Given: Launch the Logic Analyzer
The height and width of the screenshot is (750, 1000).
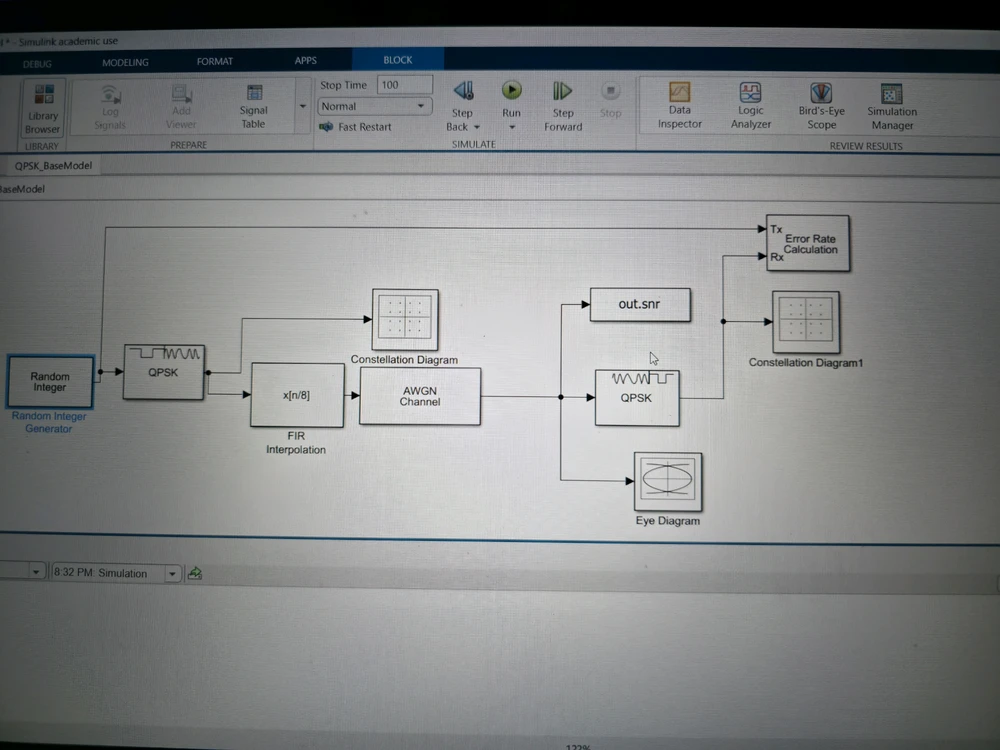Looking at the screenshot, I should tap(751, 104).
